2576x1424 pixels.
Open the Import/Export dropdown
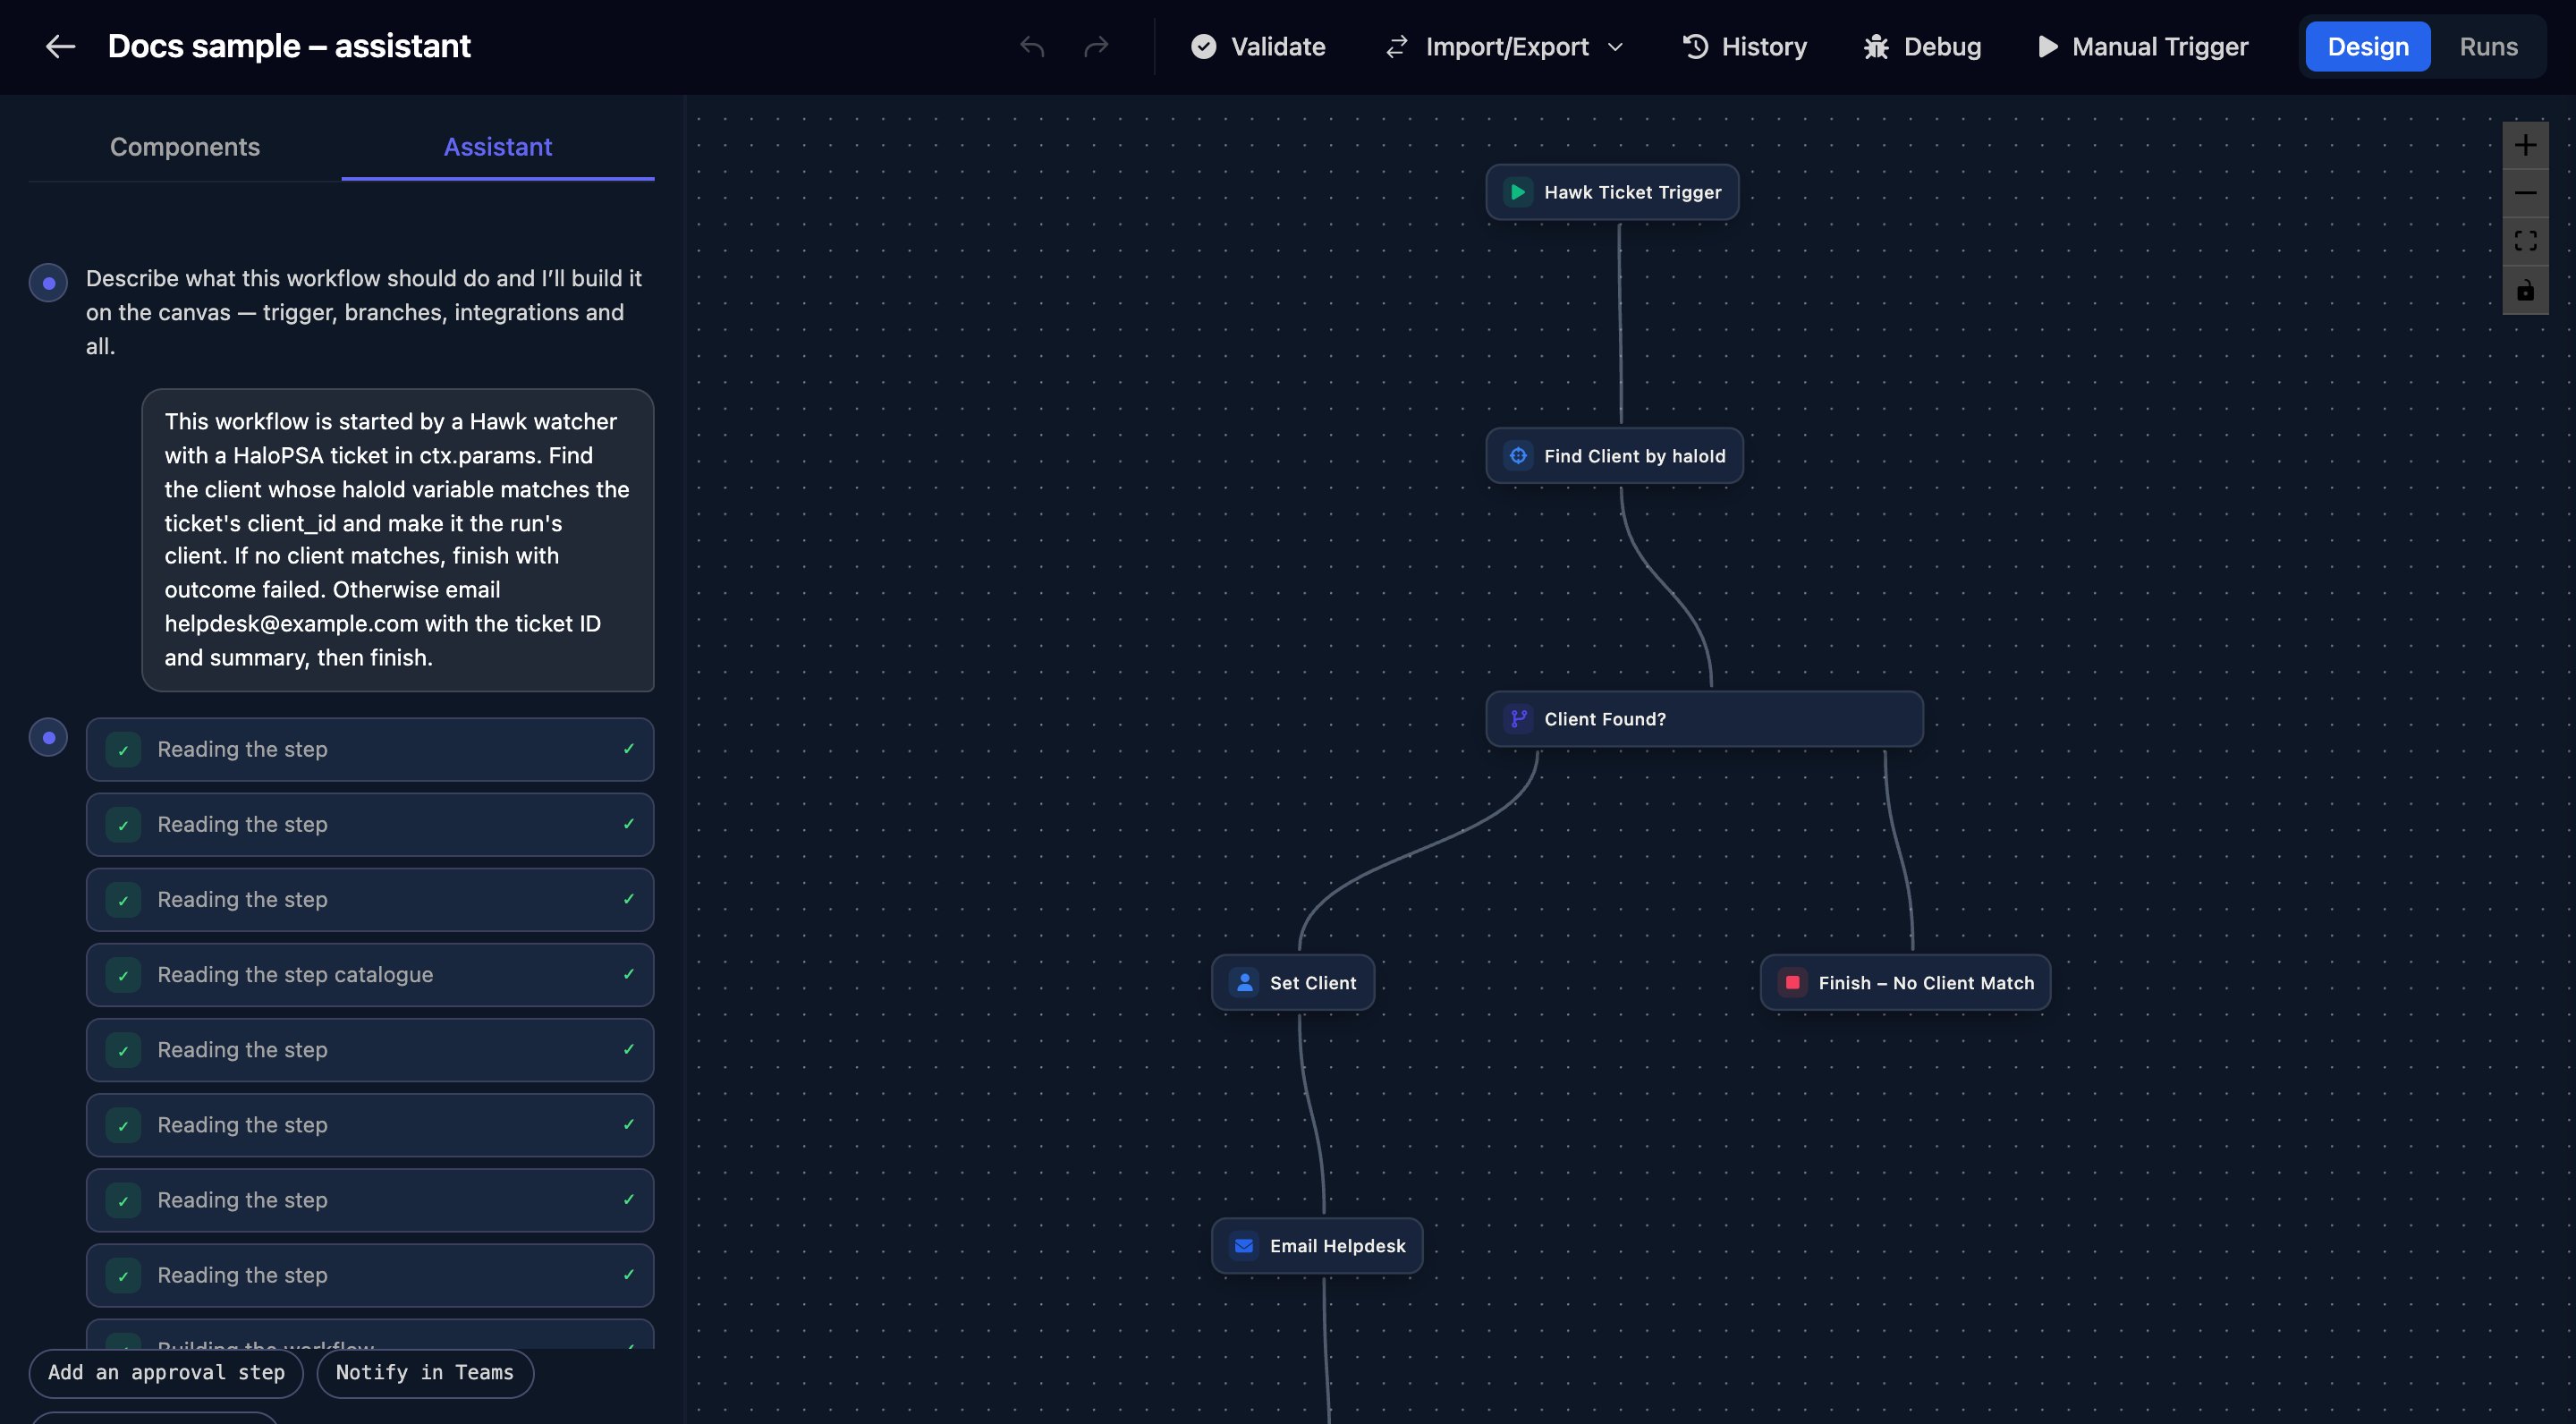coord(1504,46)
